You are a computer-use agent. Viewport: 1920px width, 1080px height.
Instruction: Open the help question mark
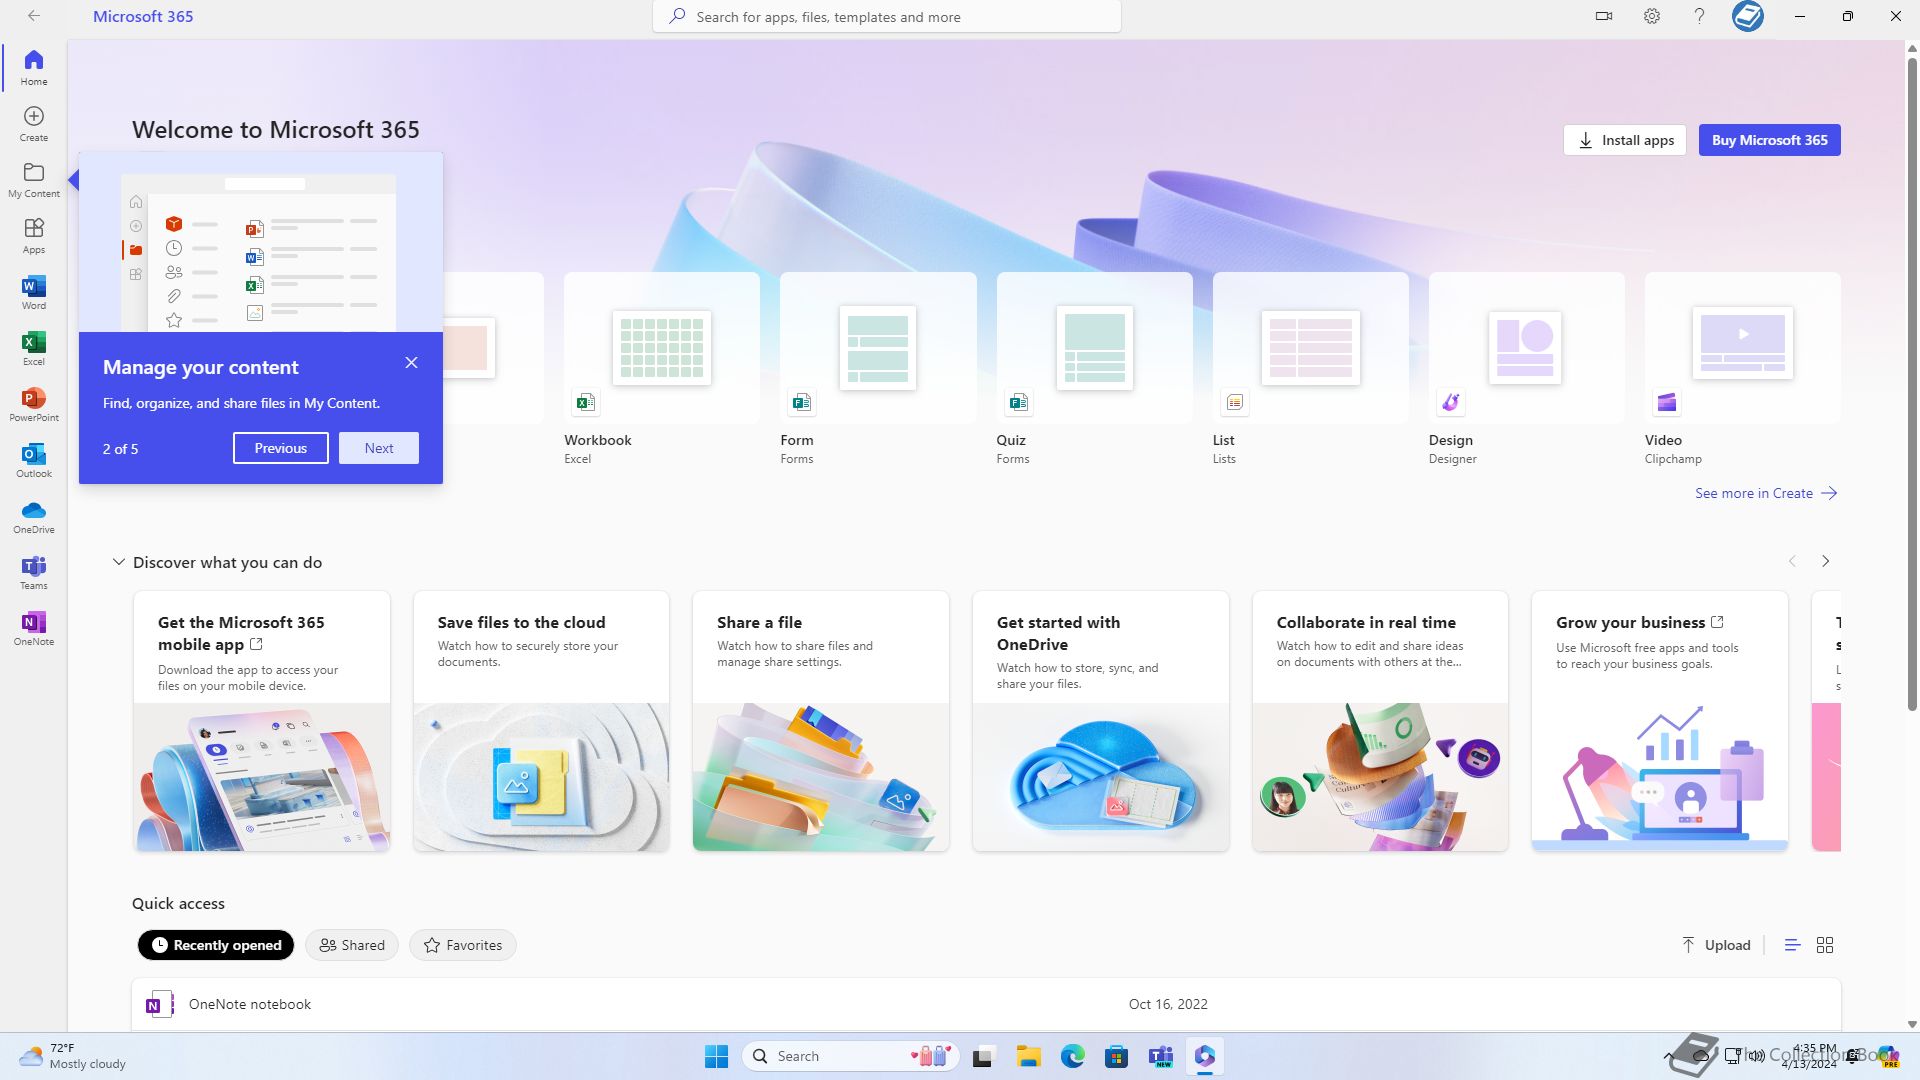(1699, 16)
